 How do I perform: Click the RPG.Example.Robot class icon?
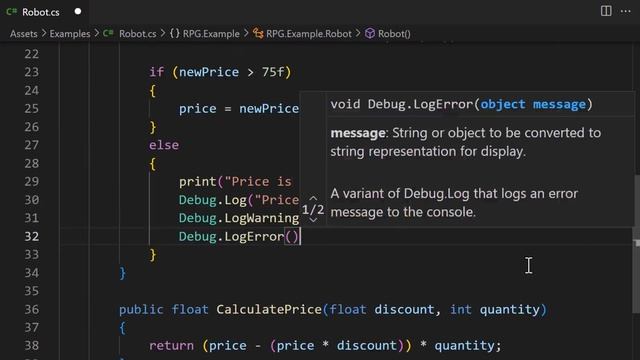click(x=258, y=33)
